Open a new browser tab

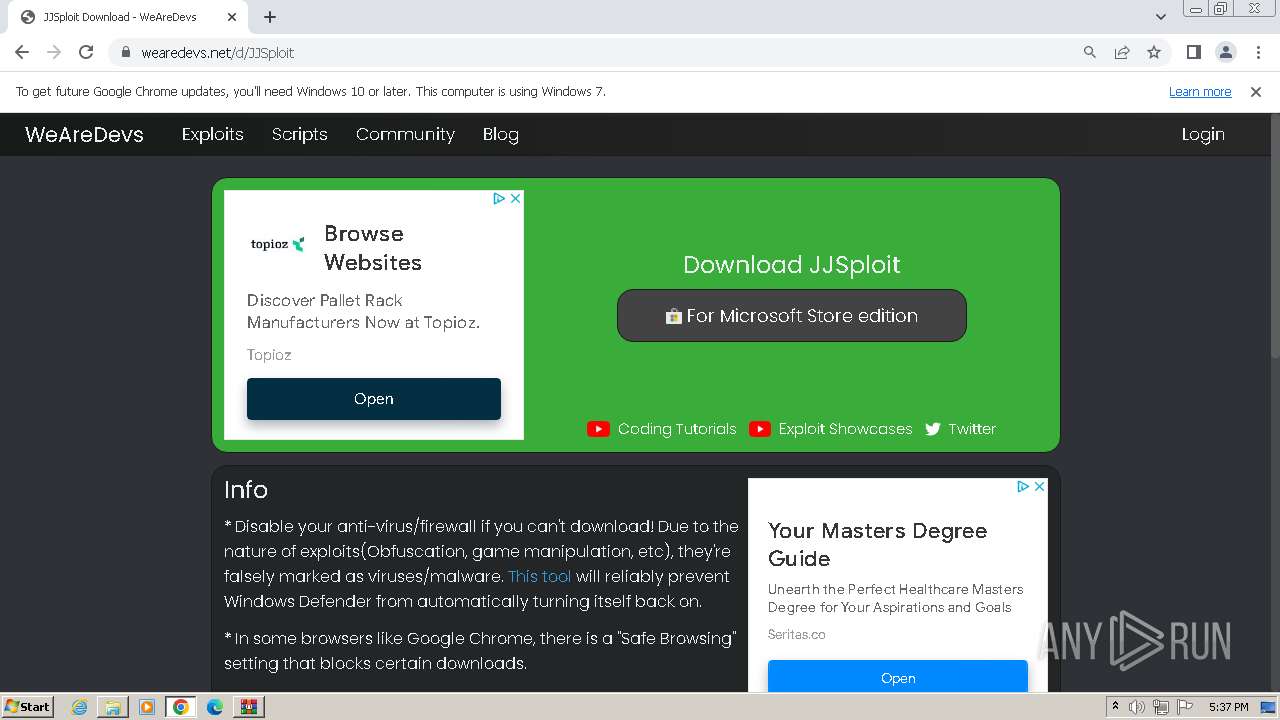(x=270, y=17)
